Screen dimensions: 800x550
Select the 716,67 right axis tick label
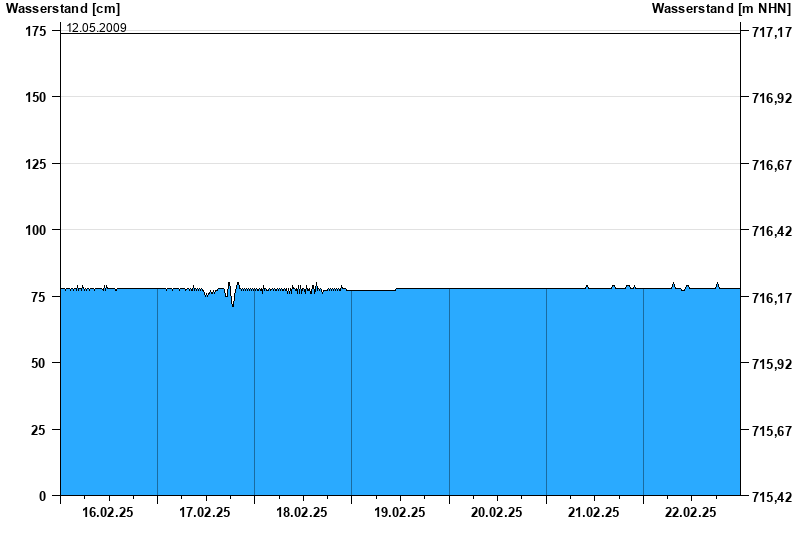point(770,165)
